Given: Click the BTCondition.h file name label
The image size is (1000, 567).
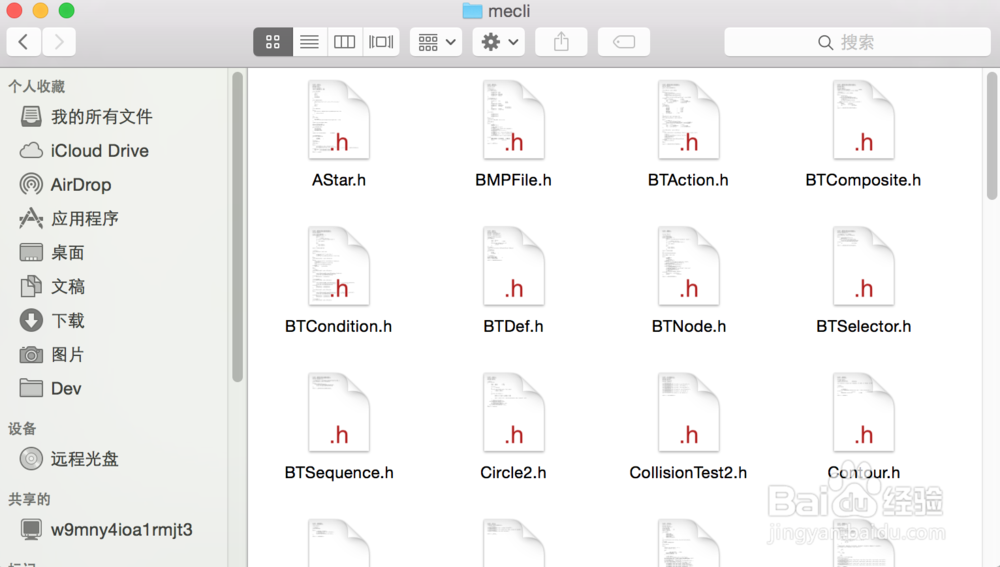Looking at the screenshot, I should pos(339,327).
